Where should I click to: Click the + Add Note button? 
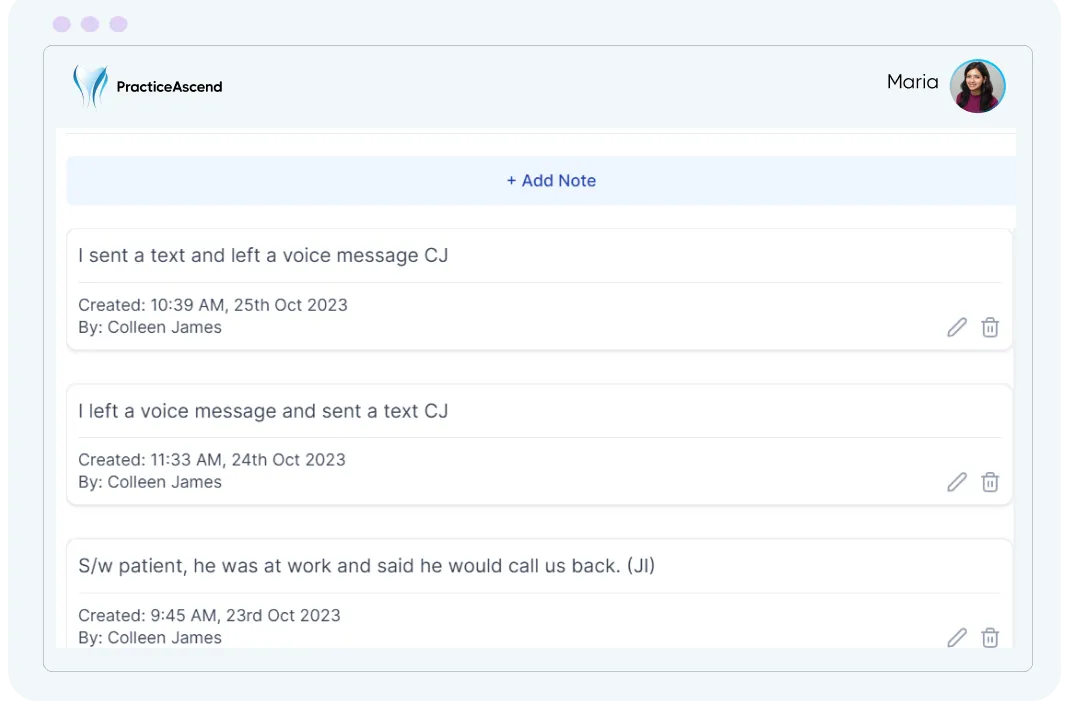point(541,180)
